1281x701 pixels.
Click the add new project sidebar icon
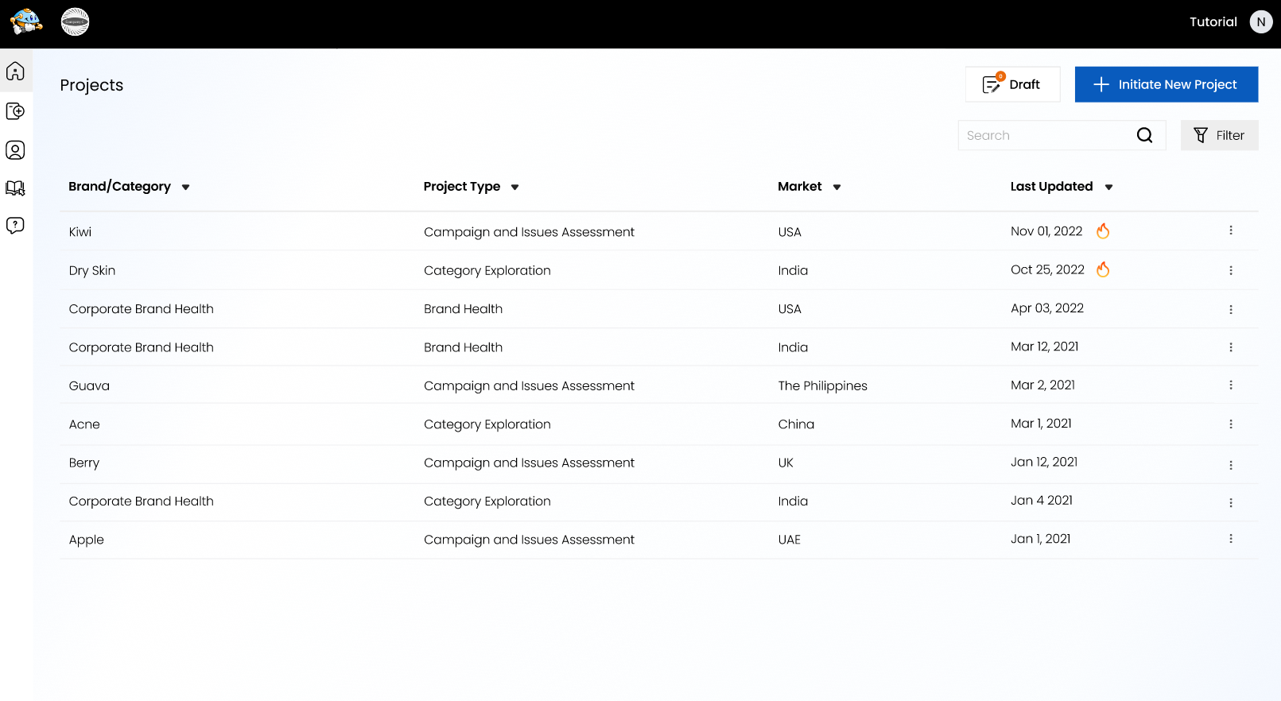coord(15,111)
